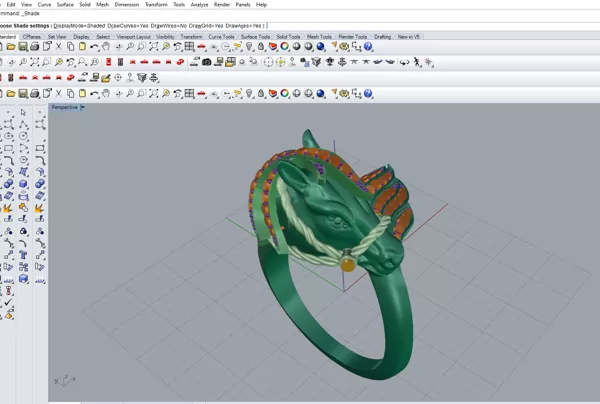The image size is (600, 404).
Task: Toggle the DrawCurves=Yes command option
Action: [x=128, y=26]
